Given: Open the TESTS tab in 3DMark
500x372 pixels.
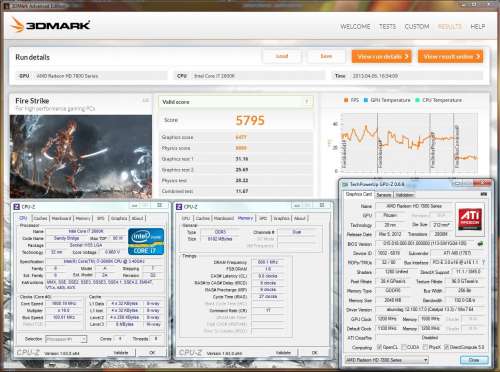Looking at the screenshot, I should pyautogui.click(x=387, y=26).
